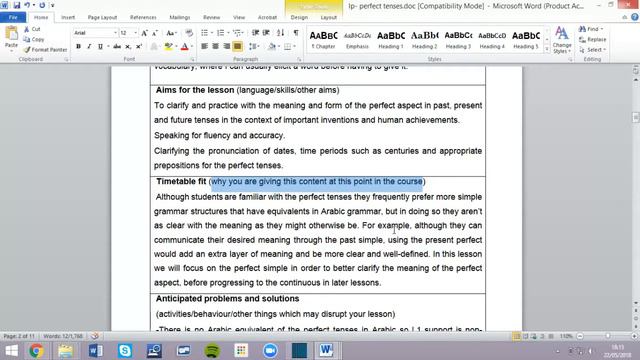Undo the last action

tap(27, 5)
